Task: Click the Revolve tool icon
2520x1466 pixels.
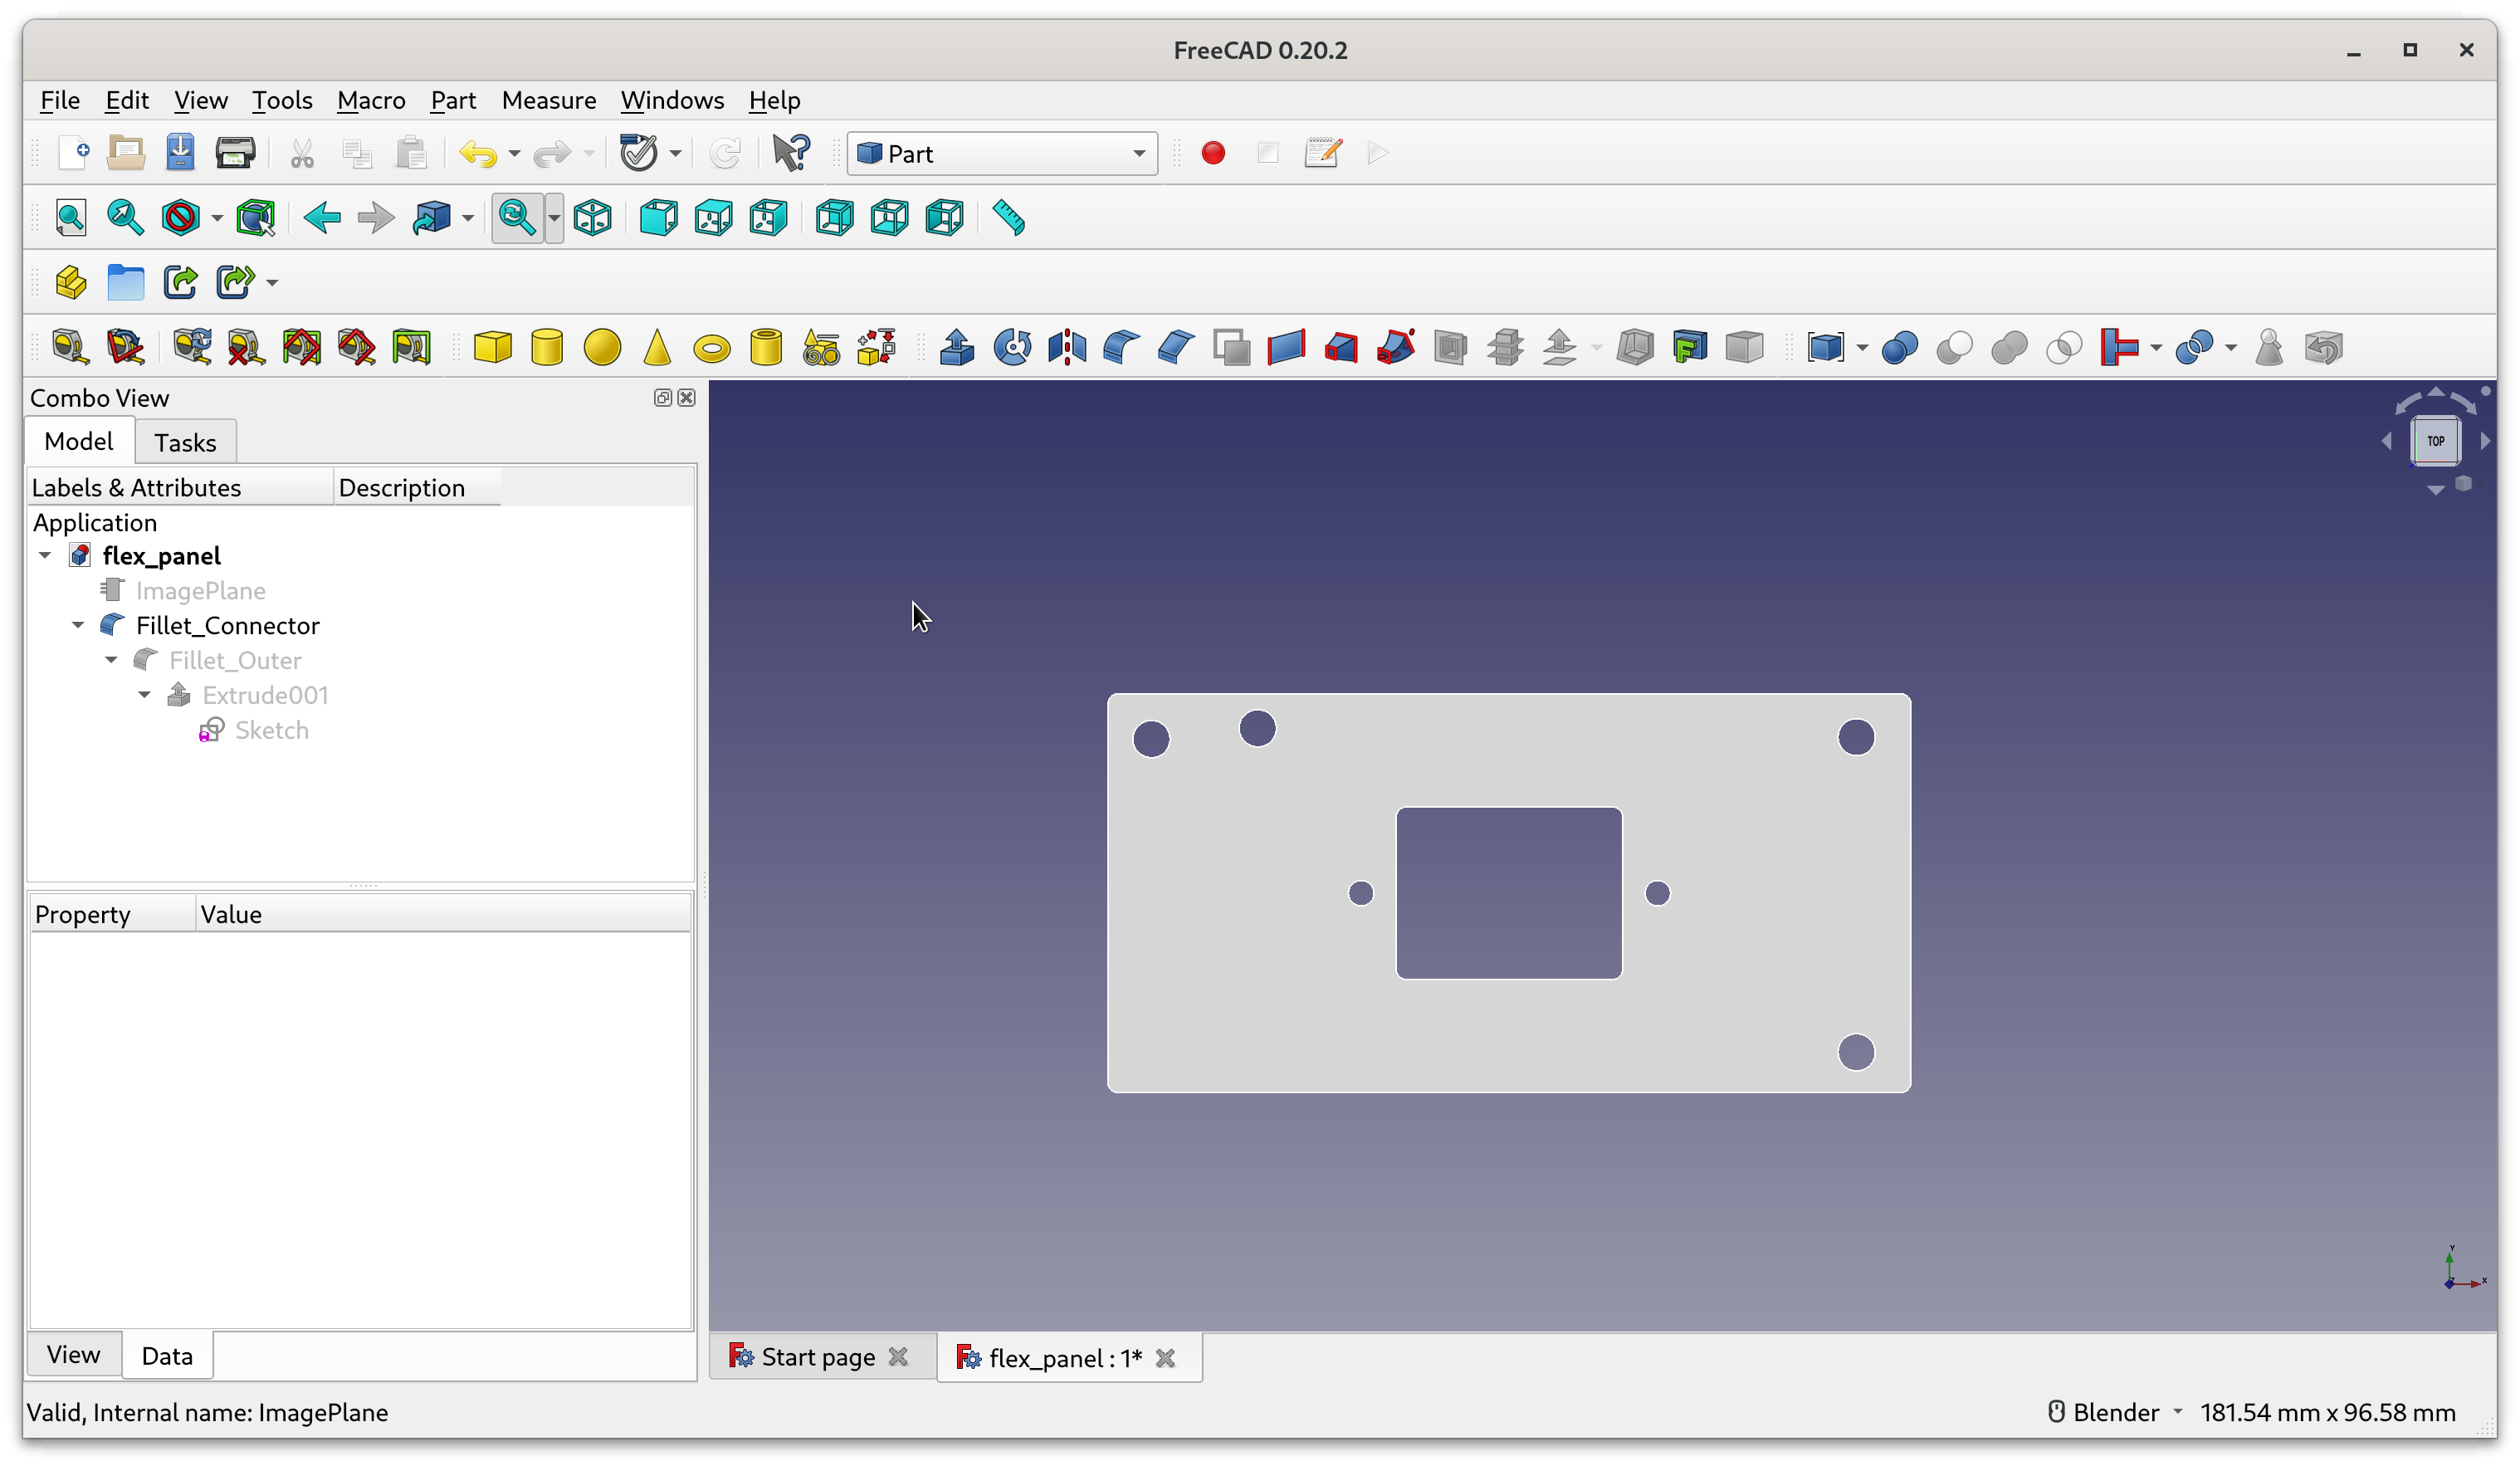Action: [x=1012, y=348]
